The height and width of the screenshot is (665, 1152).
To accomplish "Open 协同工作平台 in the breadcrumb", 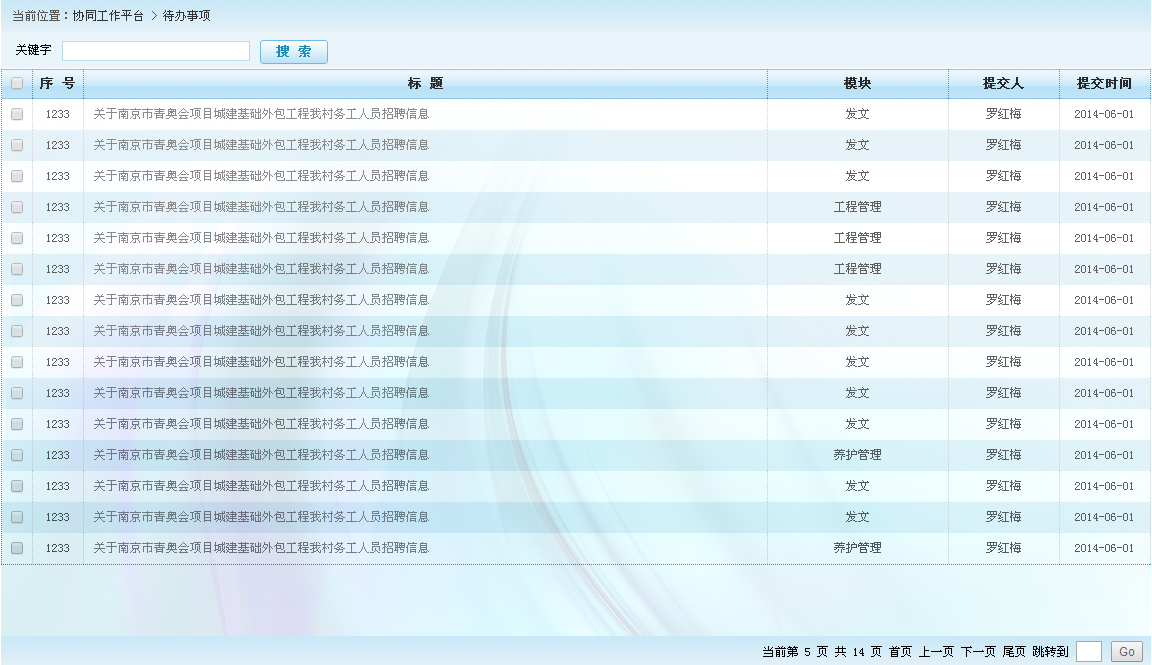I will coord(108,15).
